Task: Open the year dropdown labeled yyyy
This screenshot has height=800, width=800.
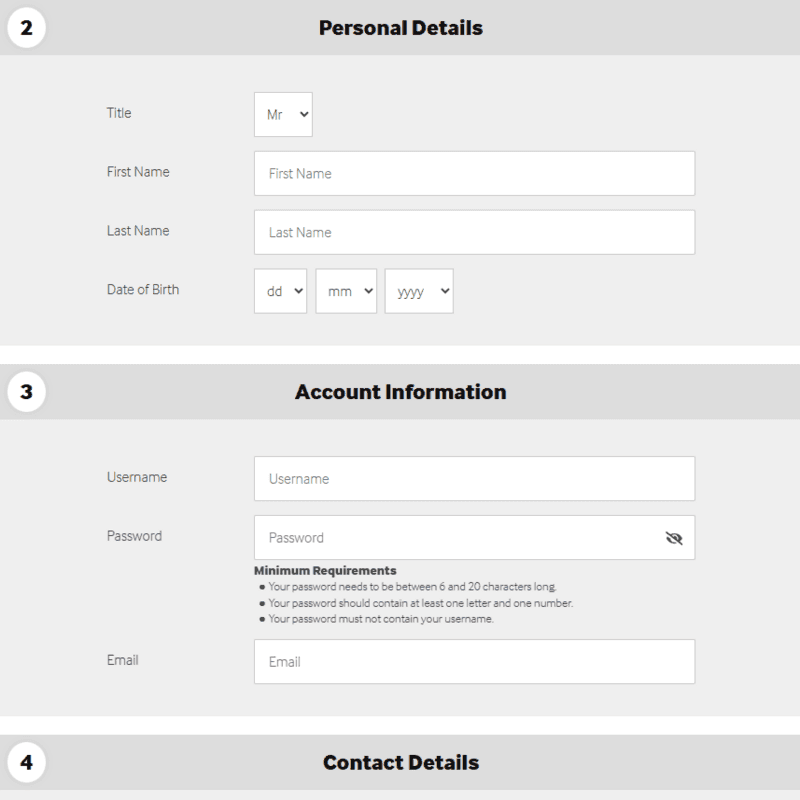Action: coord(419,291)
